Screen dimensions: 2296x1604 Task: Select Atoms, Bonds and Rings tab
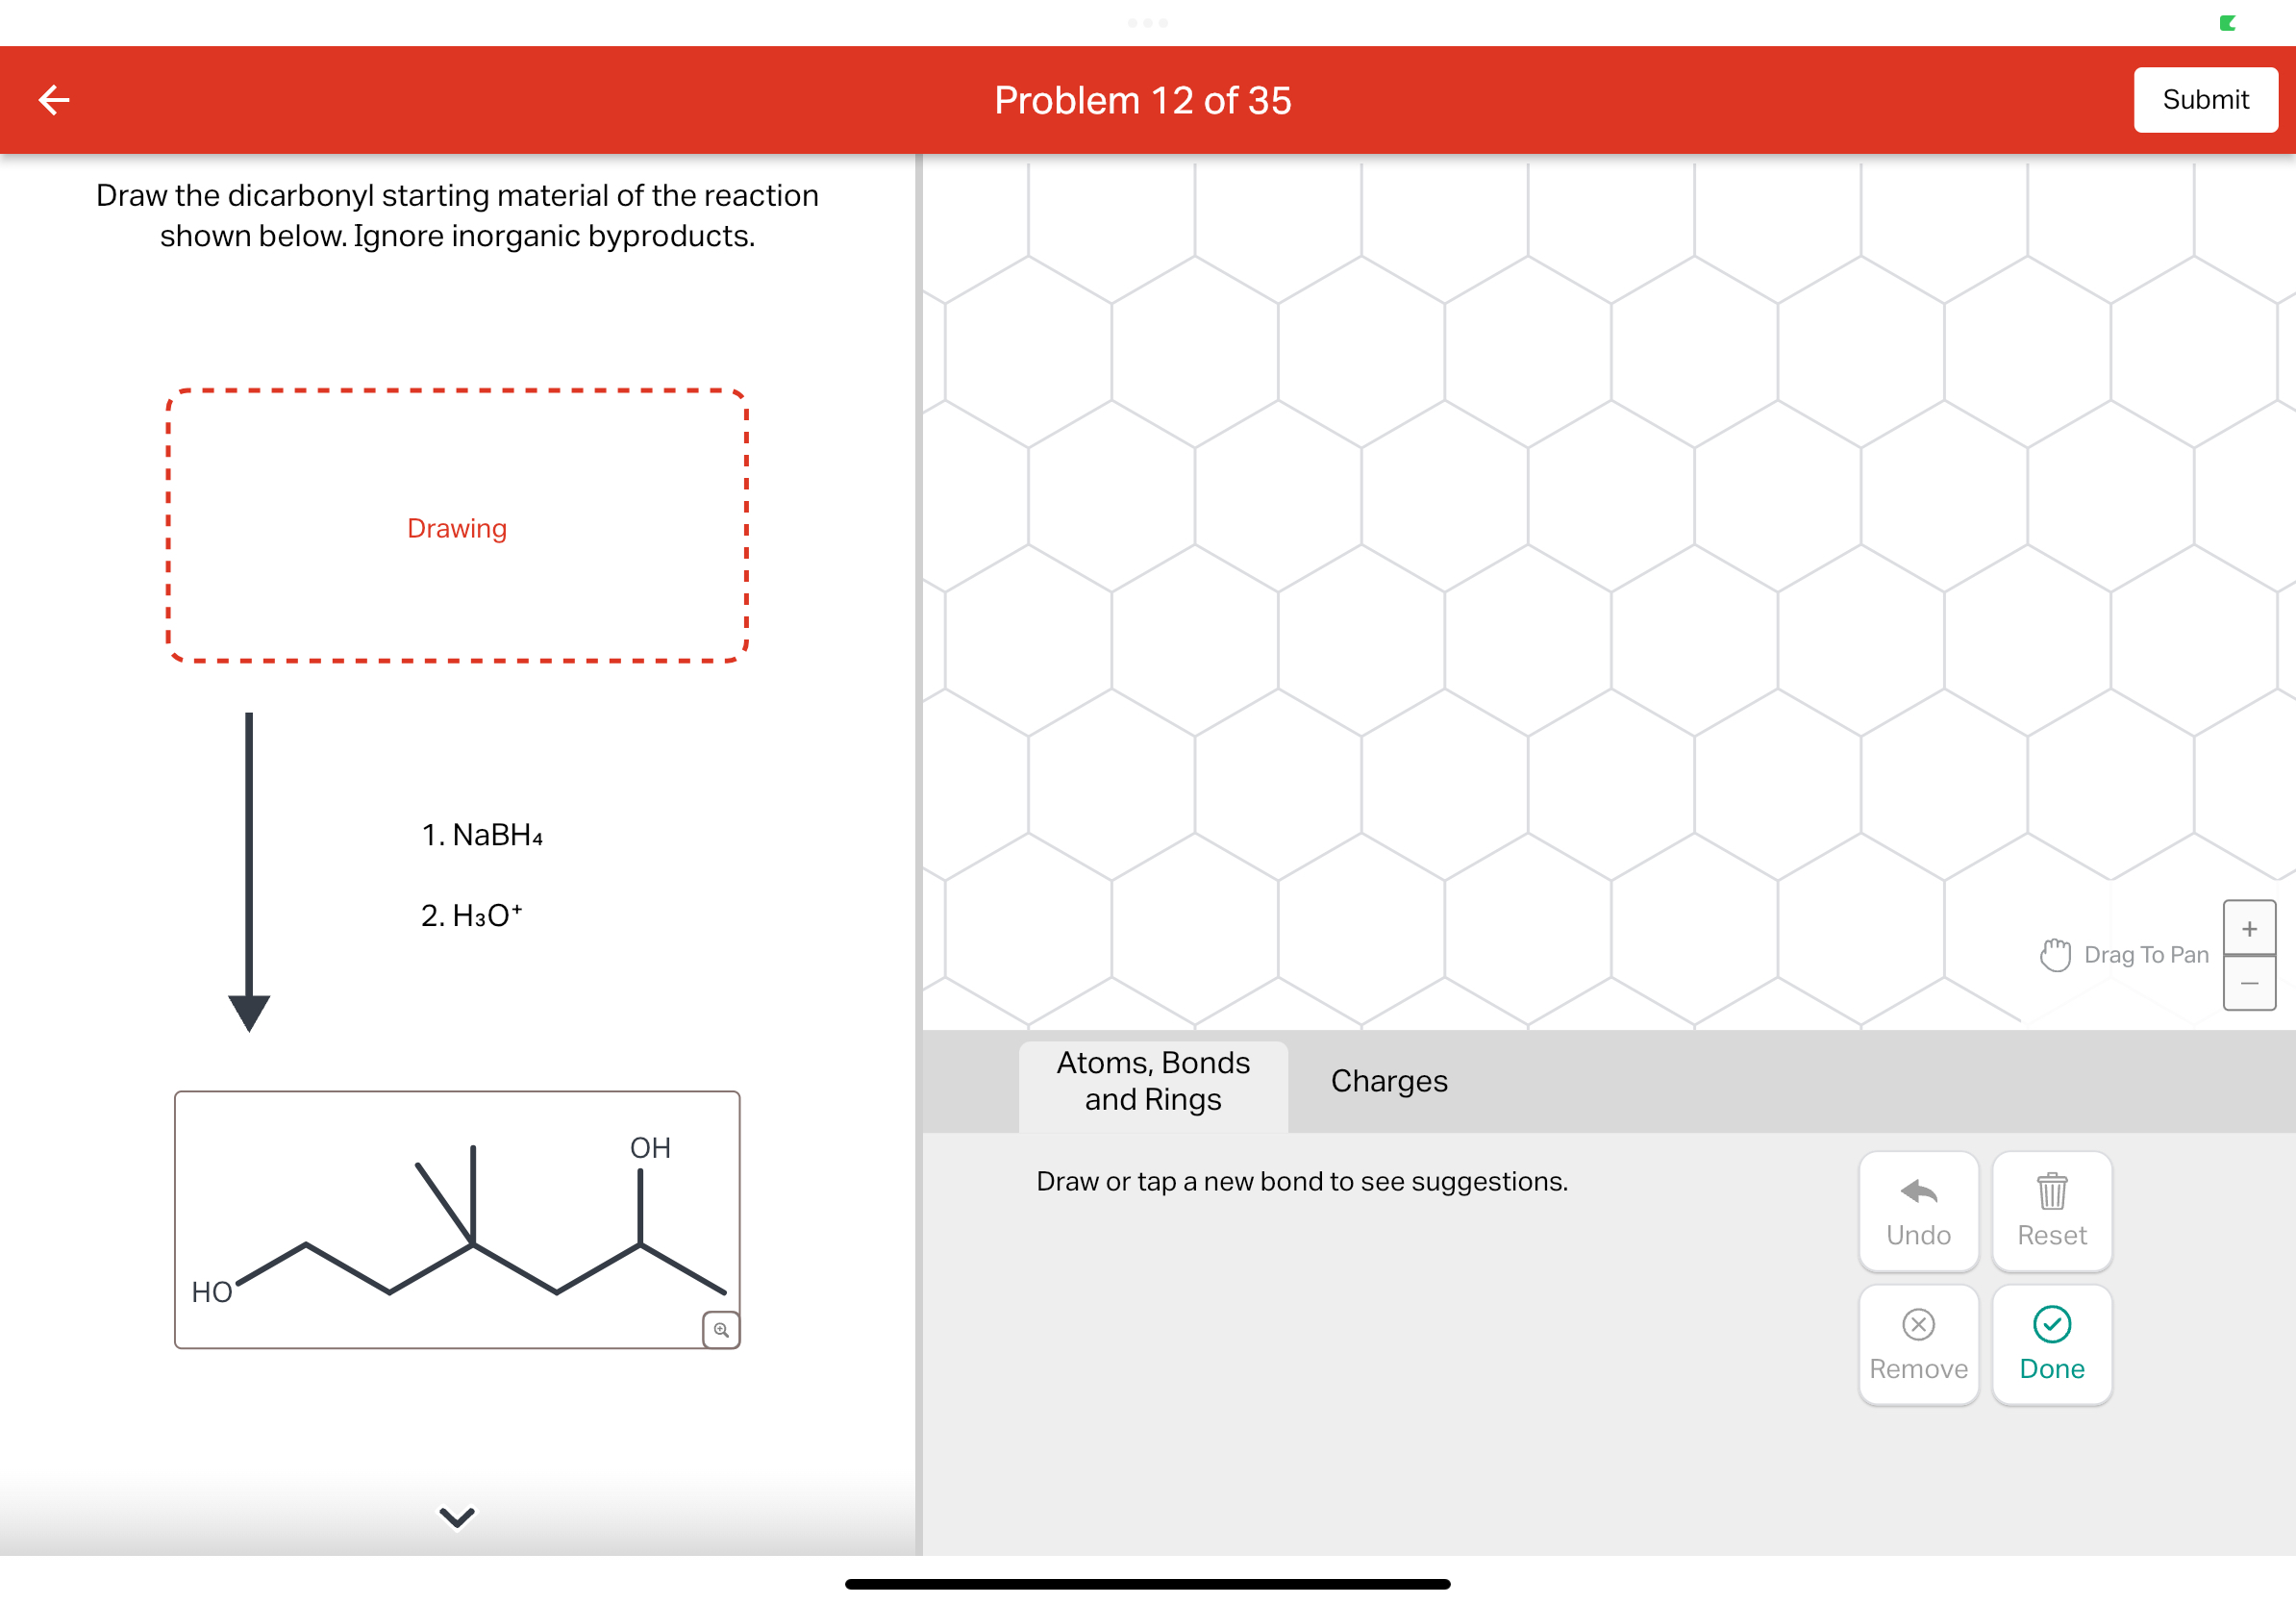pos(1152,1081)
